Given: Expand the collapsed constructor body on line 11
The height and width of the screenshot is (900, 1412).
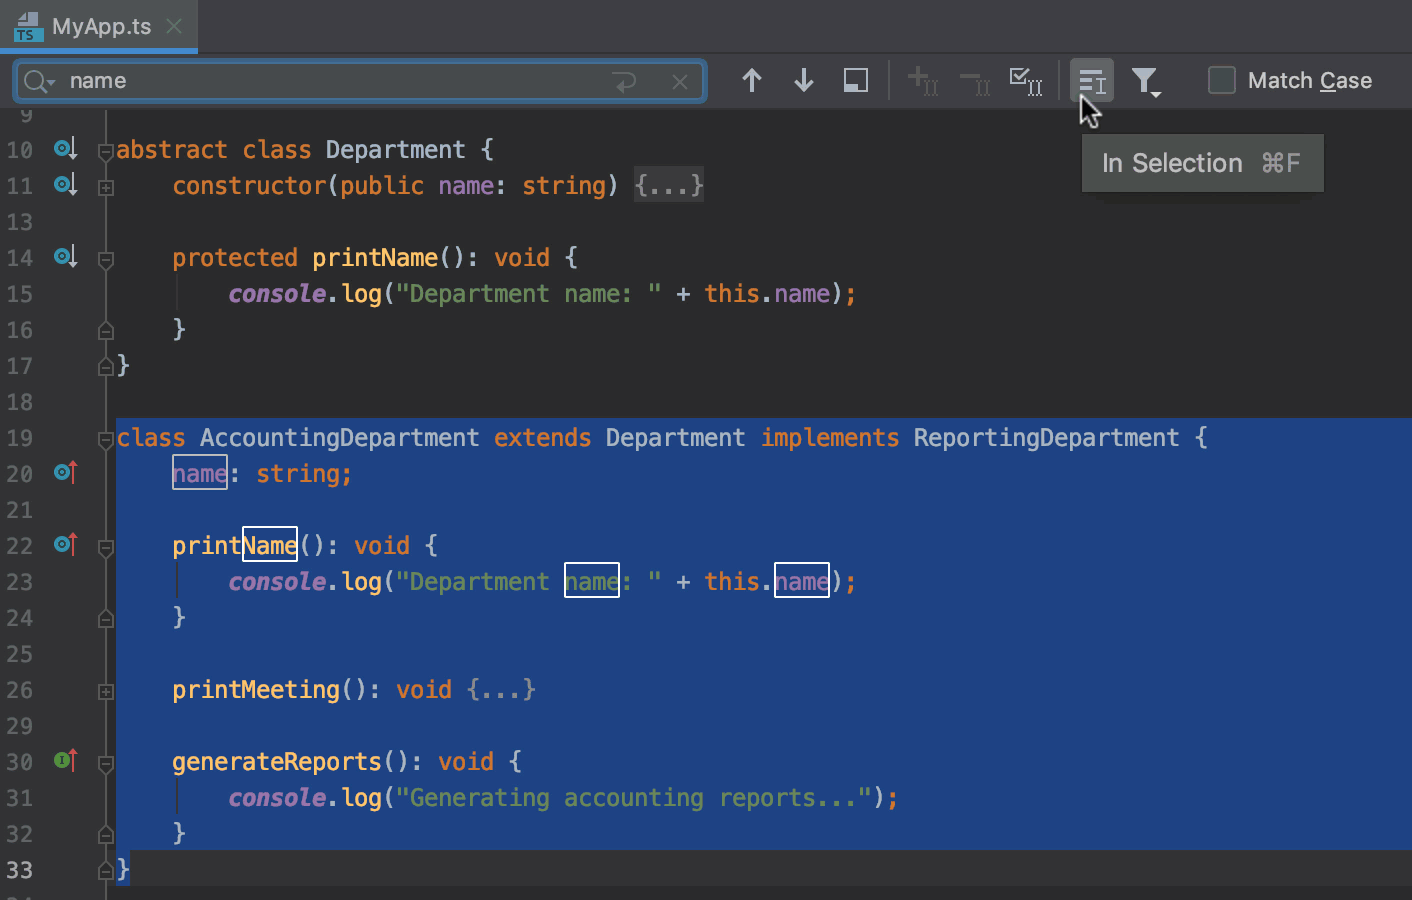Looking at the screenshot, I should click(x=105, y=186).
